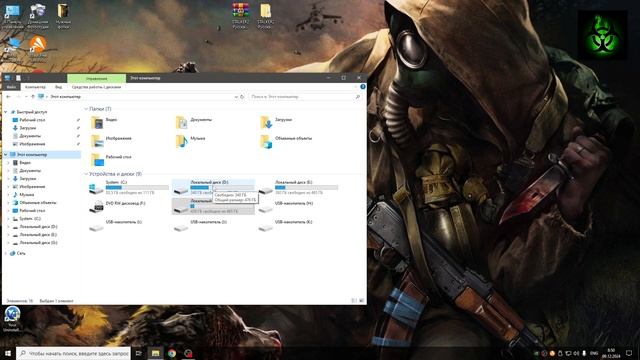The height and width of the screenshot is (360, 640).
Task: Open Google Chrome from the taskbar
Action: tap(172, 353)
